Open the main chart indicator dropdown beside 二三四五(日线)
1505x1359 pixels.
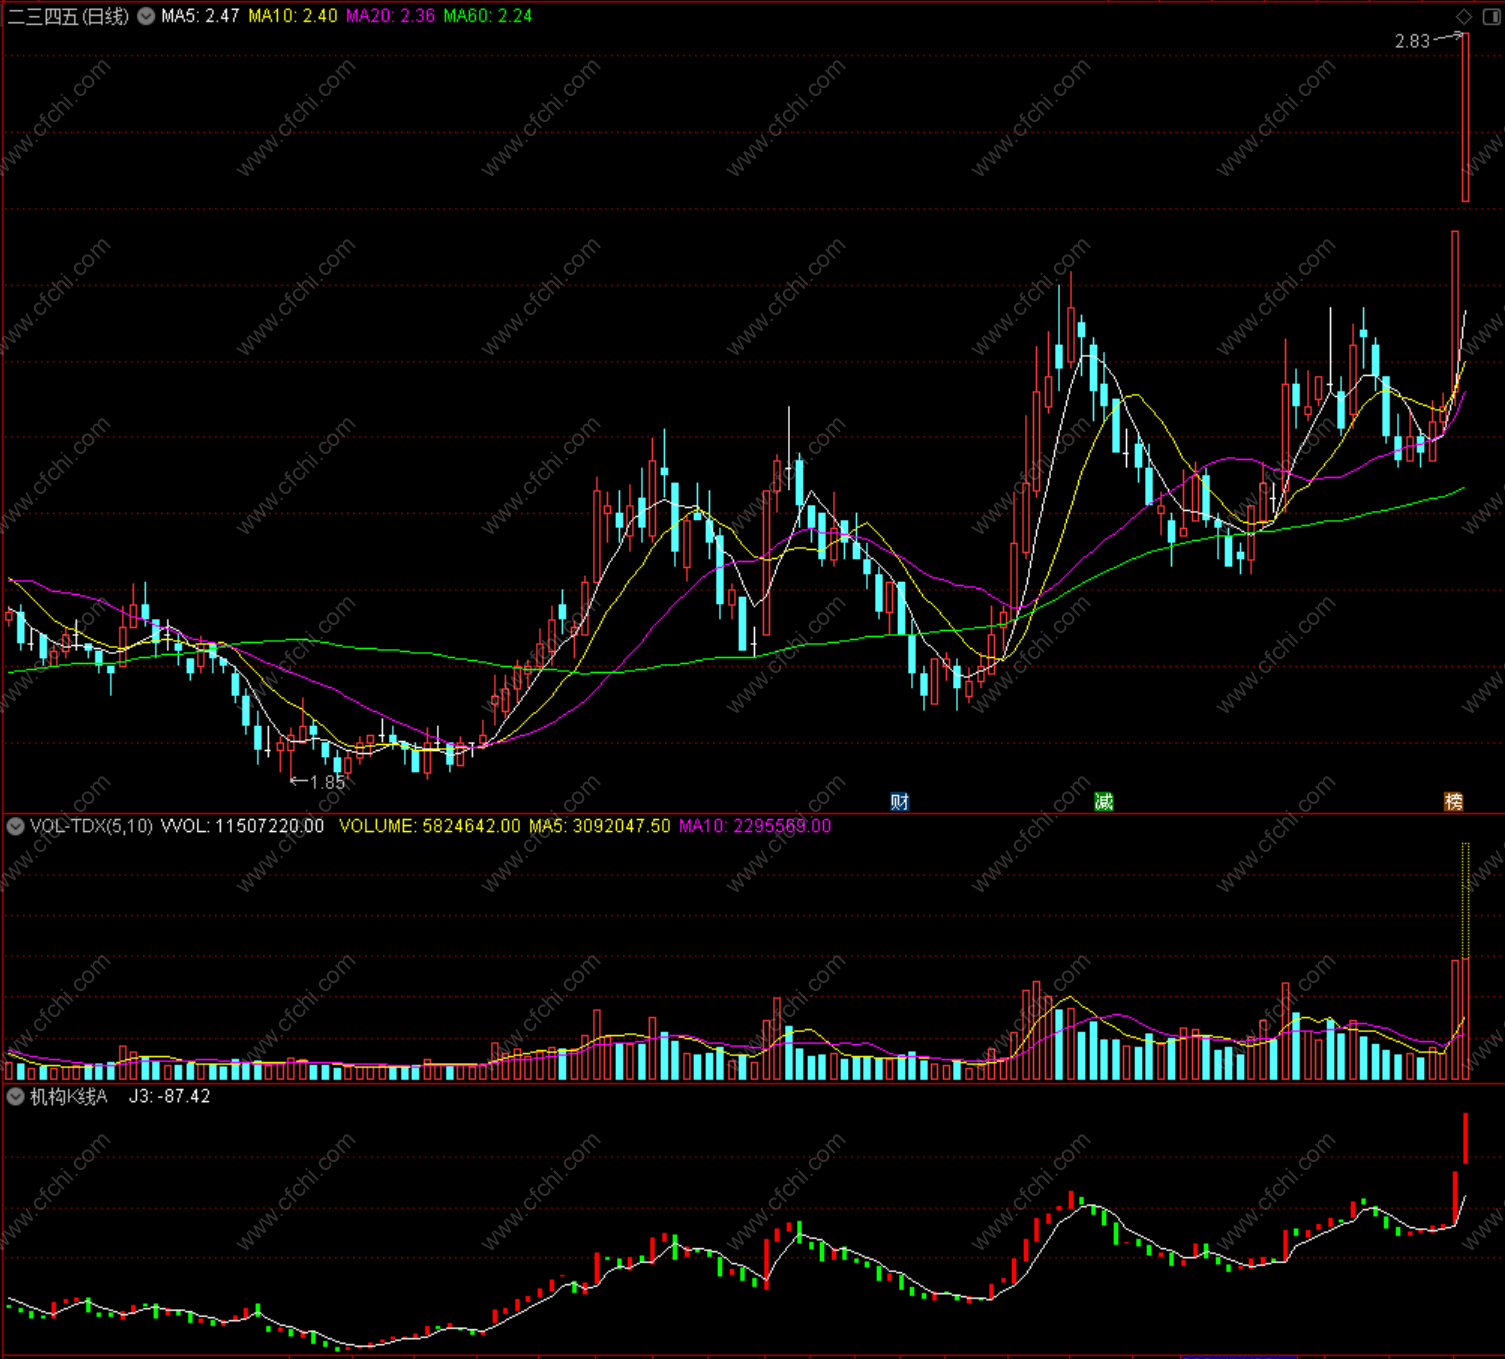point(146,16)
